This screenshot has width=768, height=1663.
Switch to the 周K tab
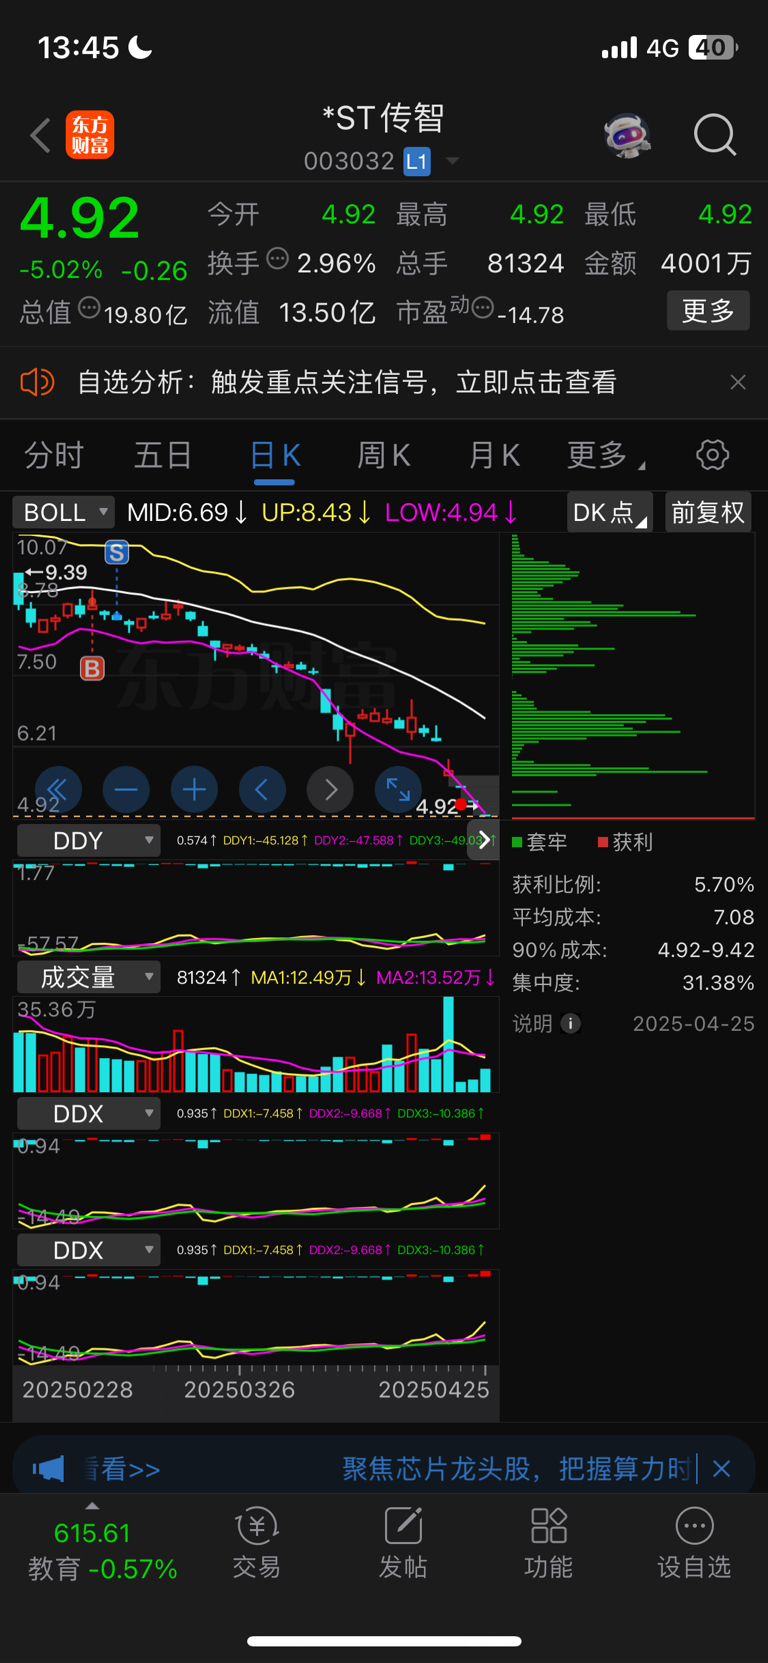pos(384,456)
